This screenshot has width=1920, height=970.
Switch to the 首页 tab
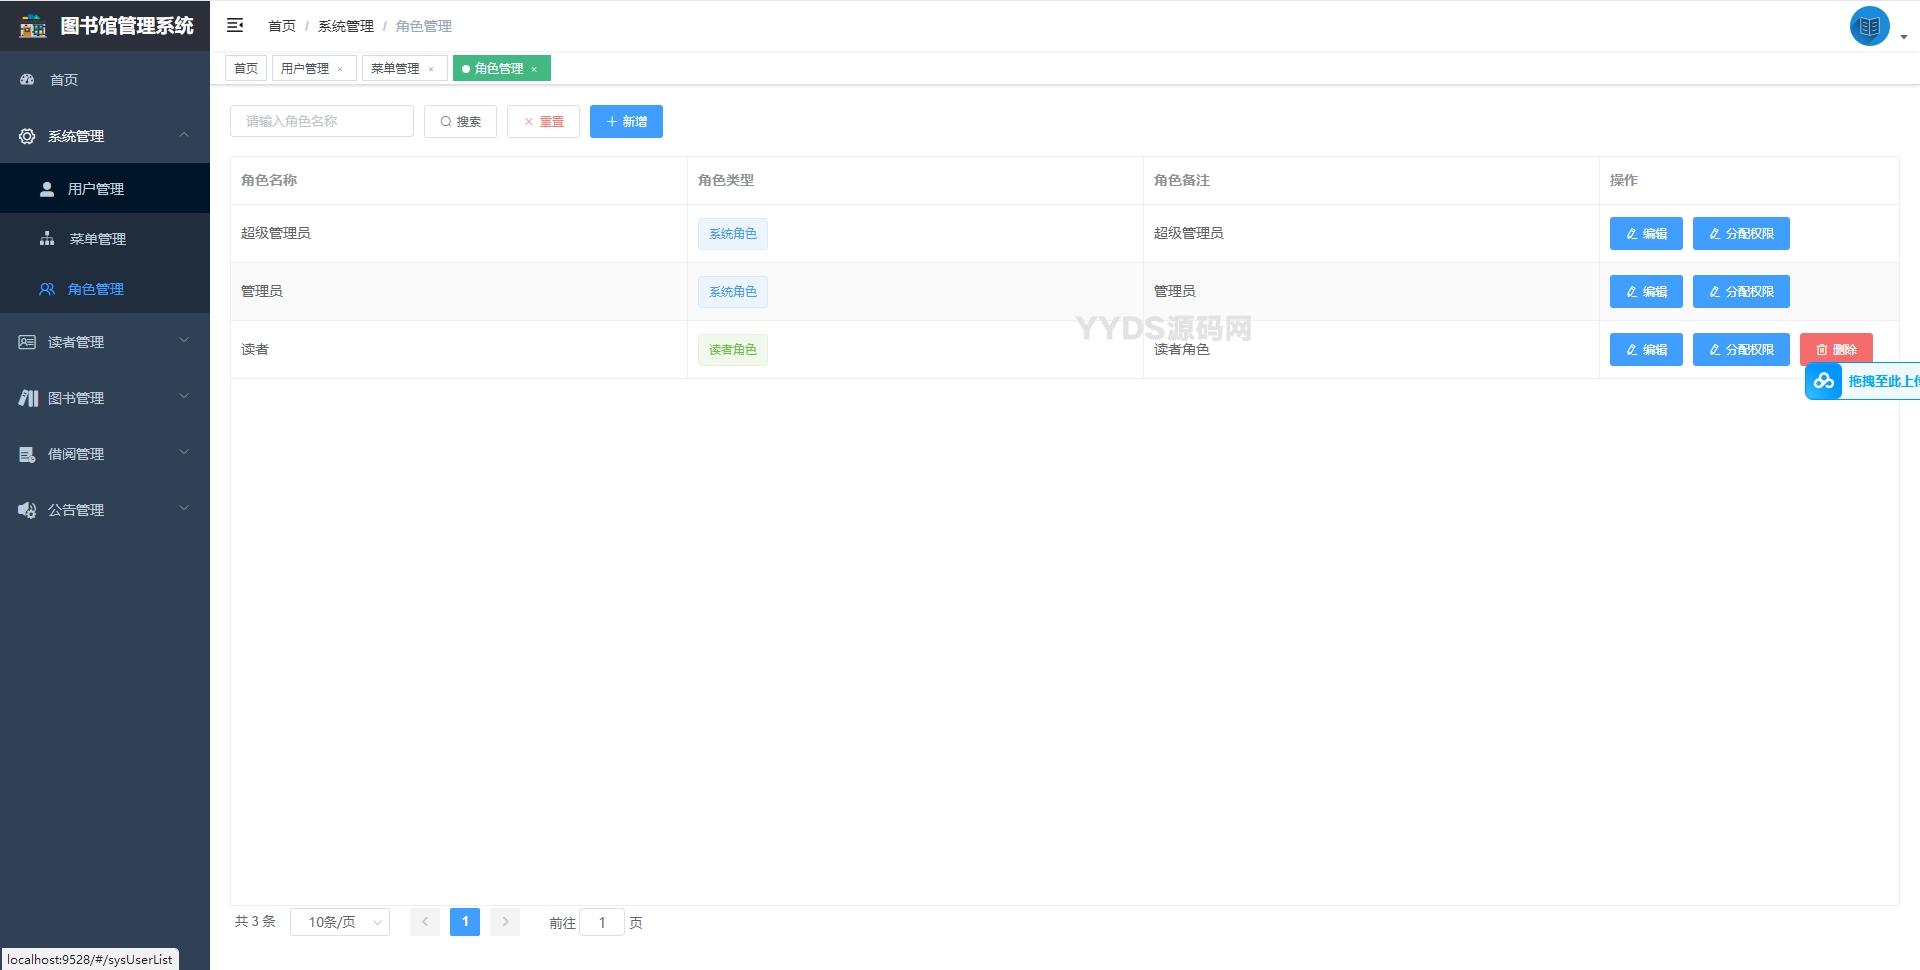(x=246, y=68)
